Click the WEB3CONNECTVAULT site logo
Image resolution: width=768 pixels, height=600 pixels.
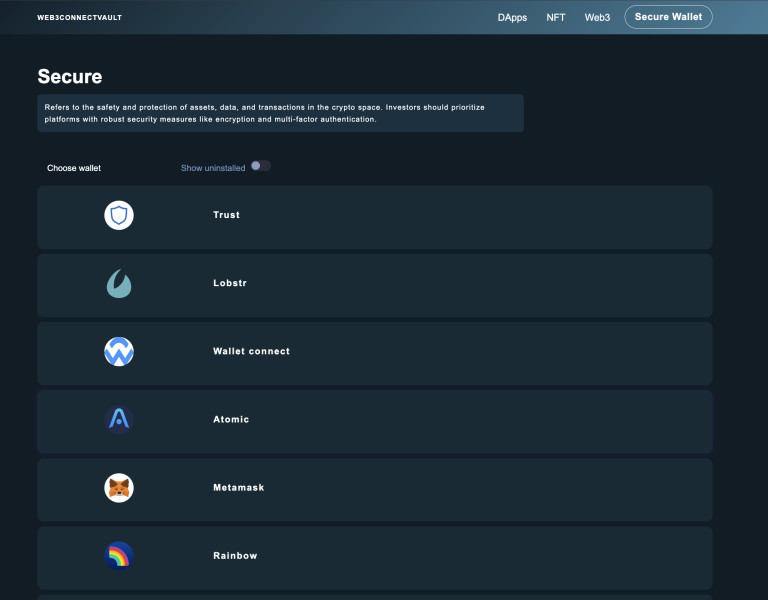(79, 18)
